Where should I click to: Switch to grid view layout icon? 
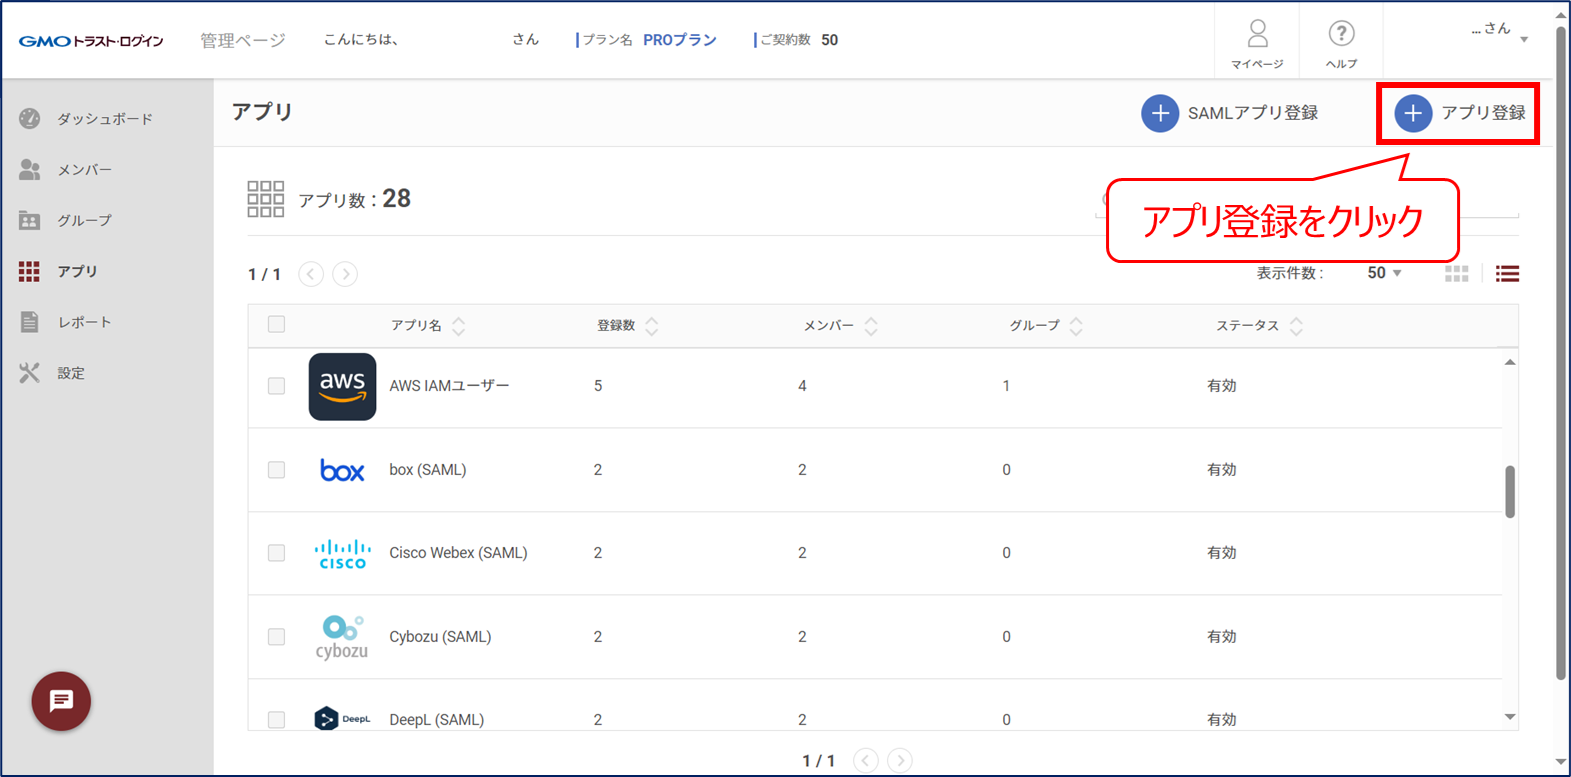point(1456,273)
